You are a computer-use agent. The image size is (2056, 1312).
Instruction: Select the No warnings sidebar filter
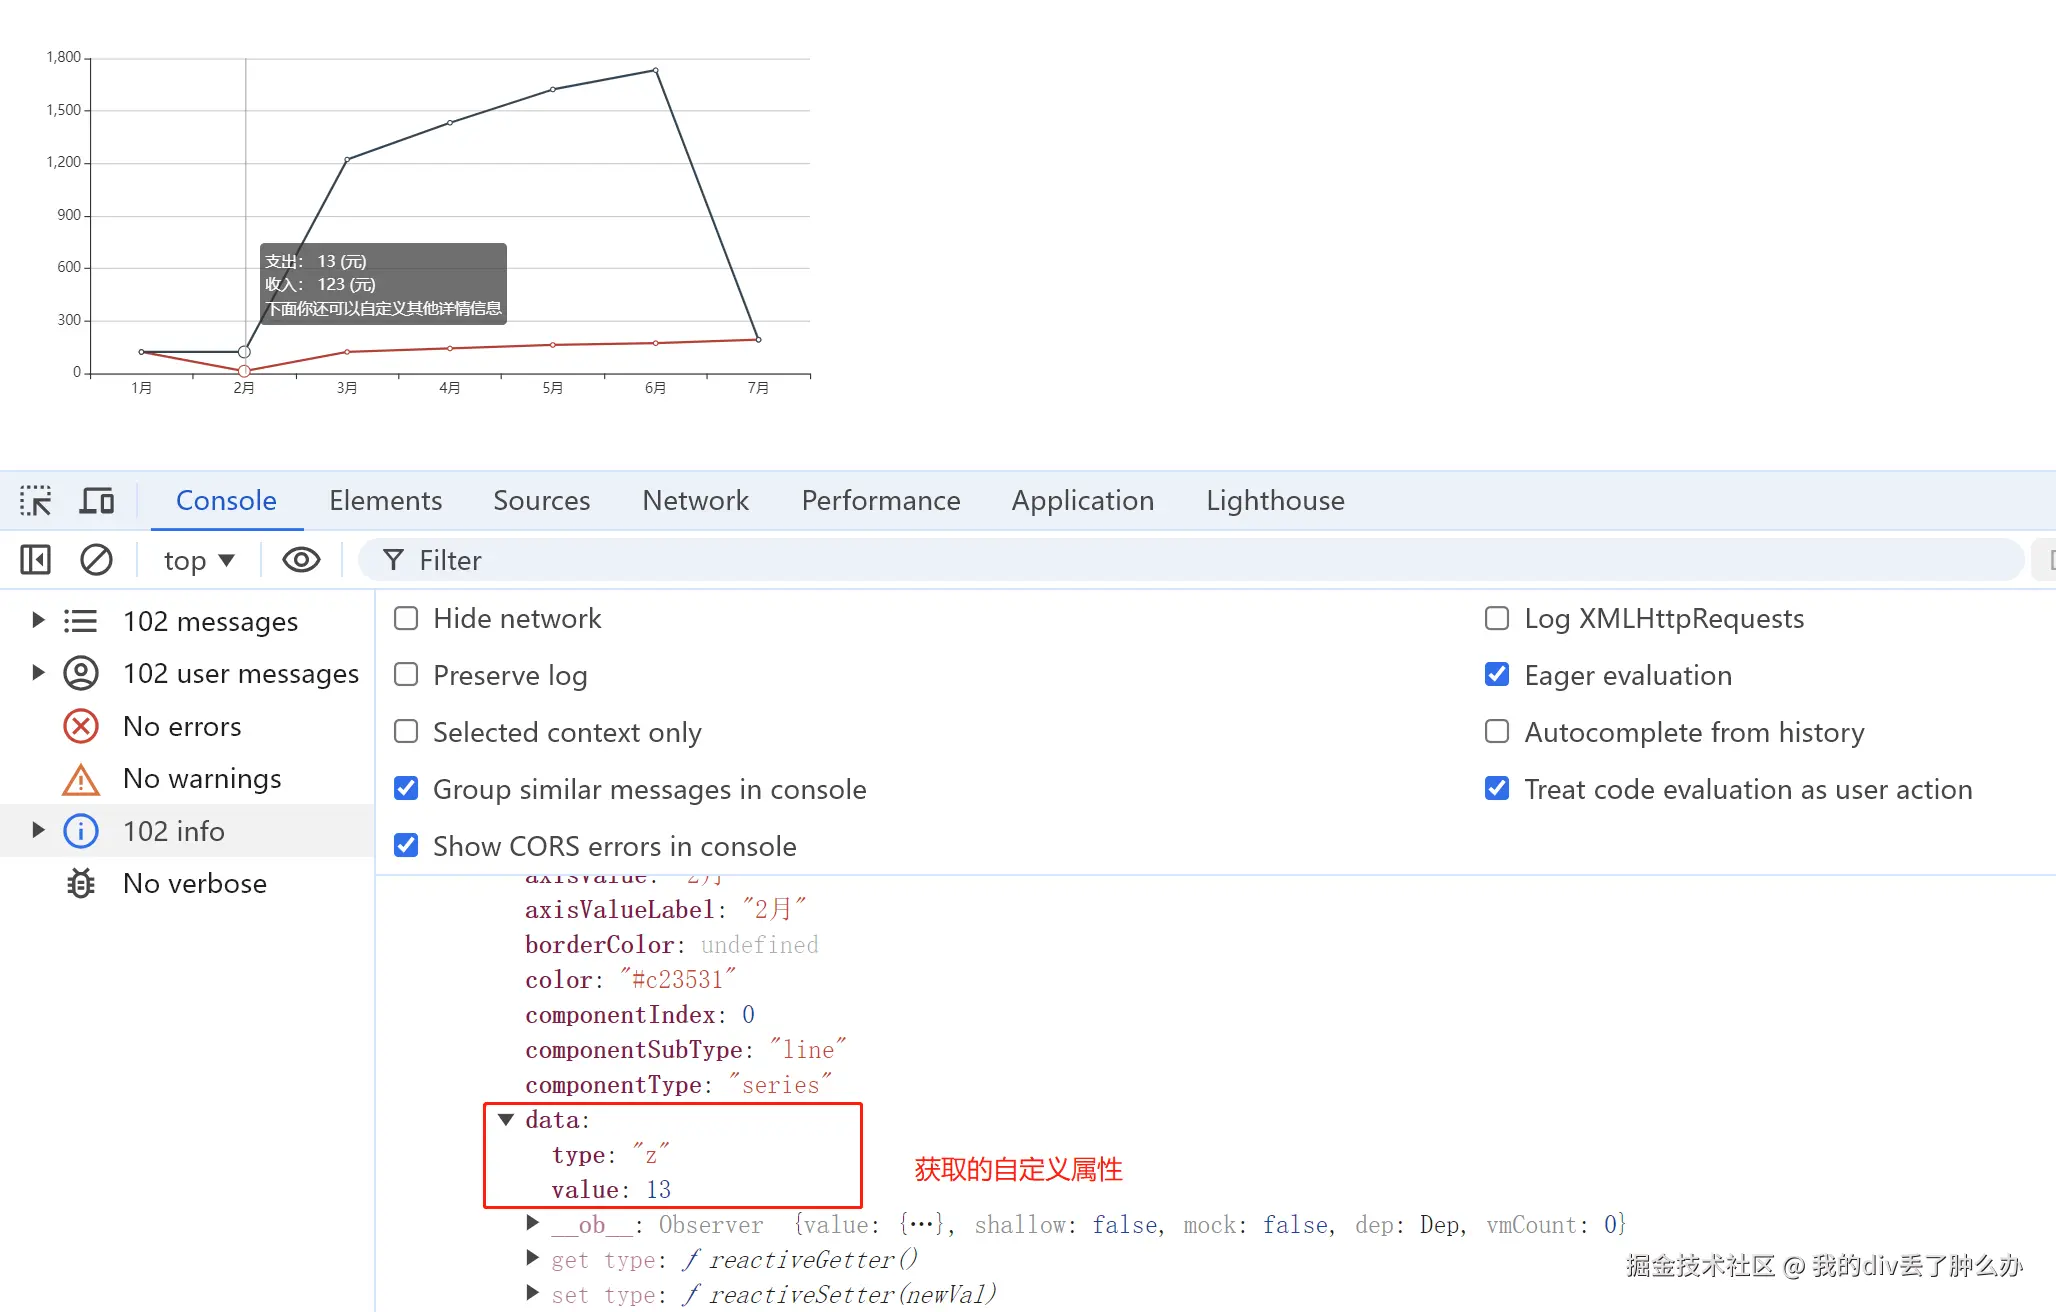tap(201, 778)
